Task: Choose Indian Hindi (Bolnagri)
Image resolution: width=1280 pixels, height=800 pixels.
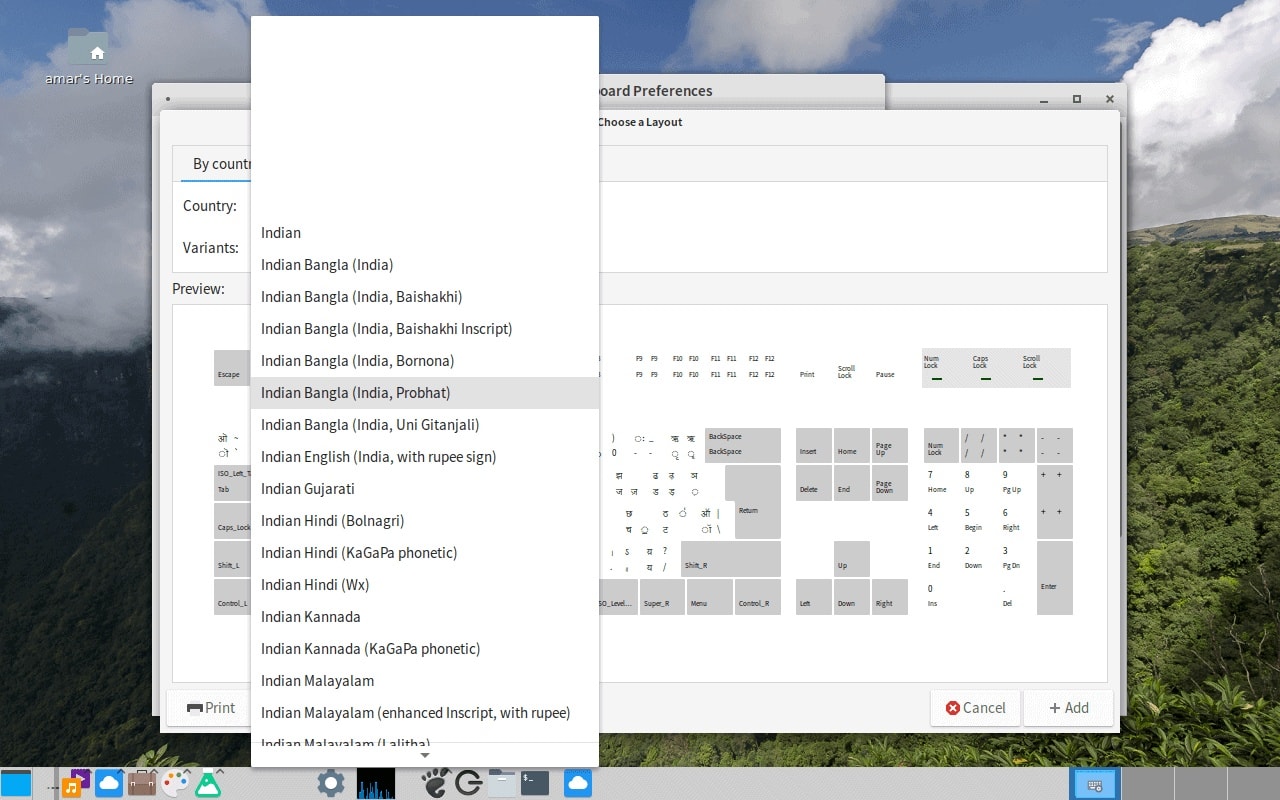Action: pyautogui.click(x=425, y=521)
